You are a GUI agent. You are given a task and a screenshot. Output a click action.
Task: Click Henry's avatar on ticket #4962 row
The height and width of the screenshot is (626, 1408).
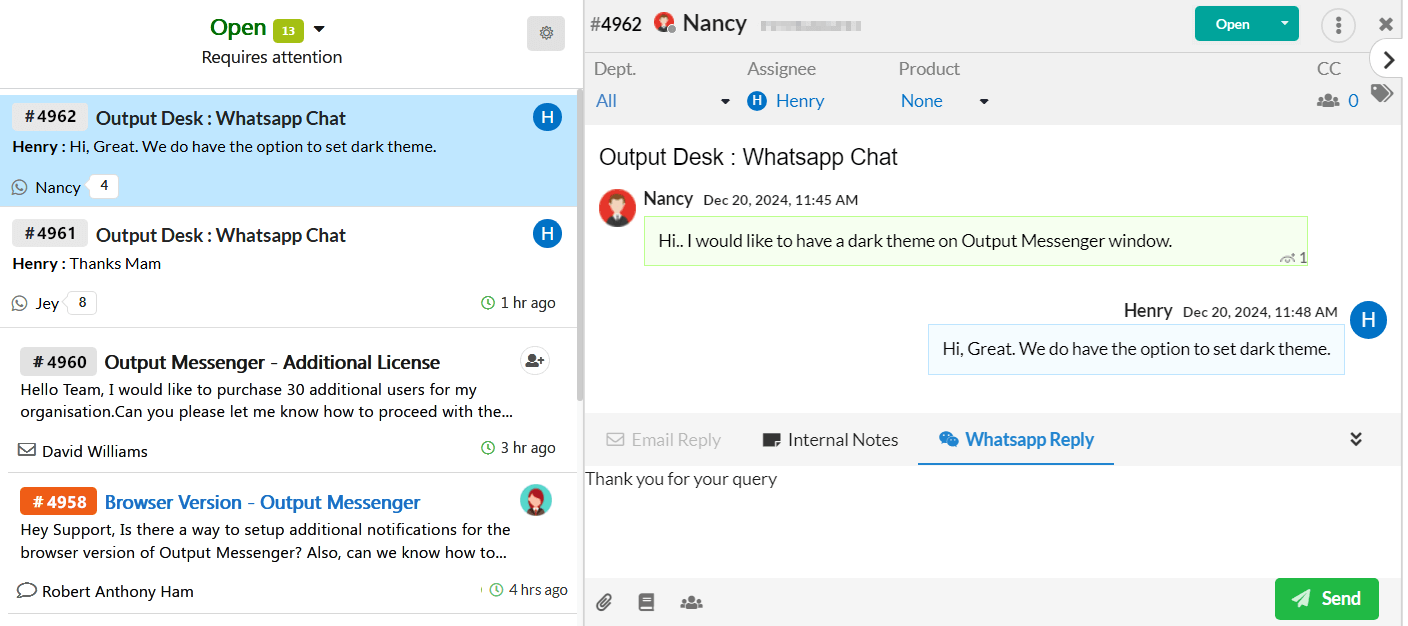(x=547, y=118)
